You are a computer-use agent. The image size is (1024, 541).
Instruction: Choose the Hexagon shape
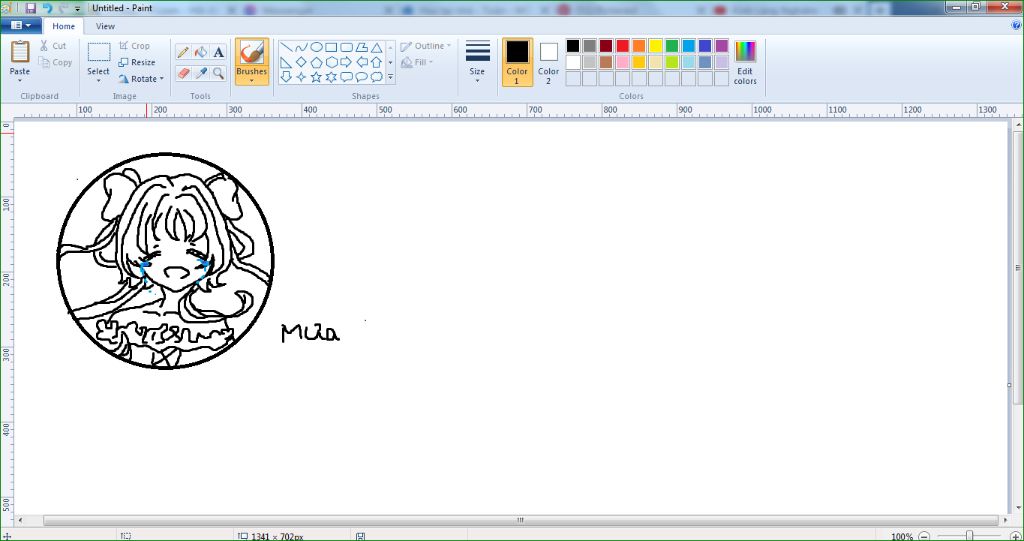(331, 62)
